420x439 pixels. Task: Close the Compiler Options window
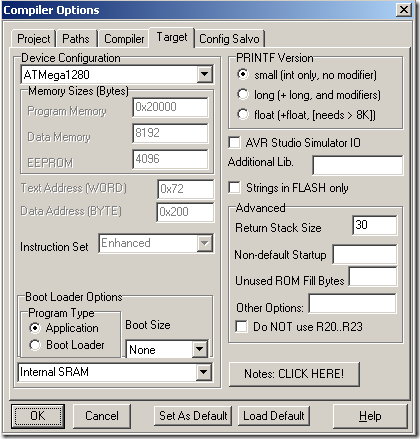pos(404,9)
